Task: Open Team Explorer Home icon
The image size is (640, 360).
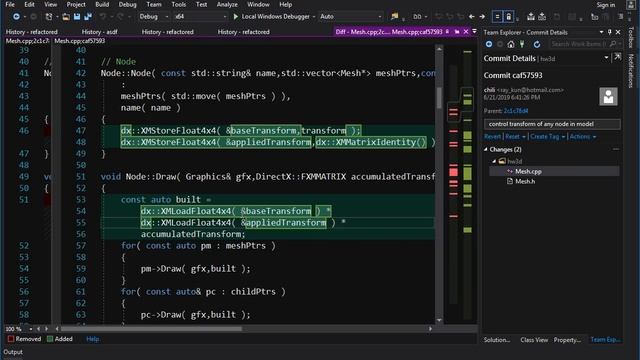Action: coord(511,44)
